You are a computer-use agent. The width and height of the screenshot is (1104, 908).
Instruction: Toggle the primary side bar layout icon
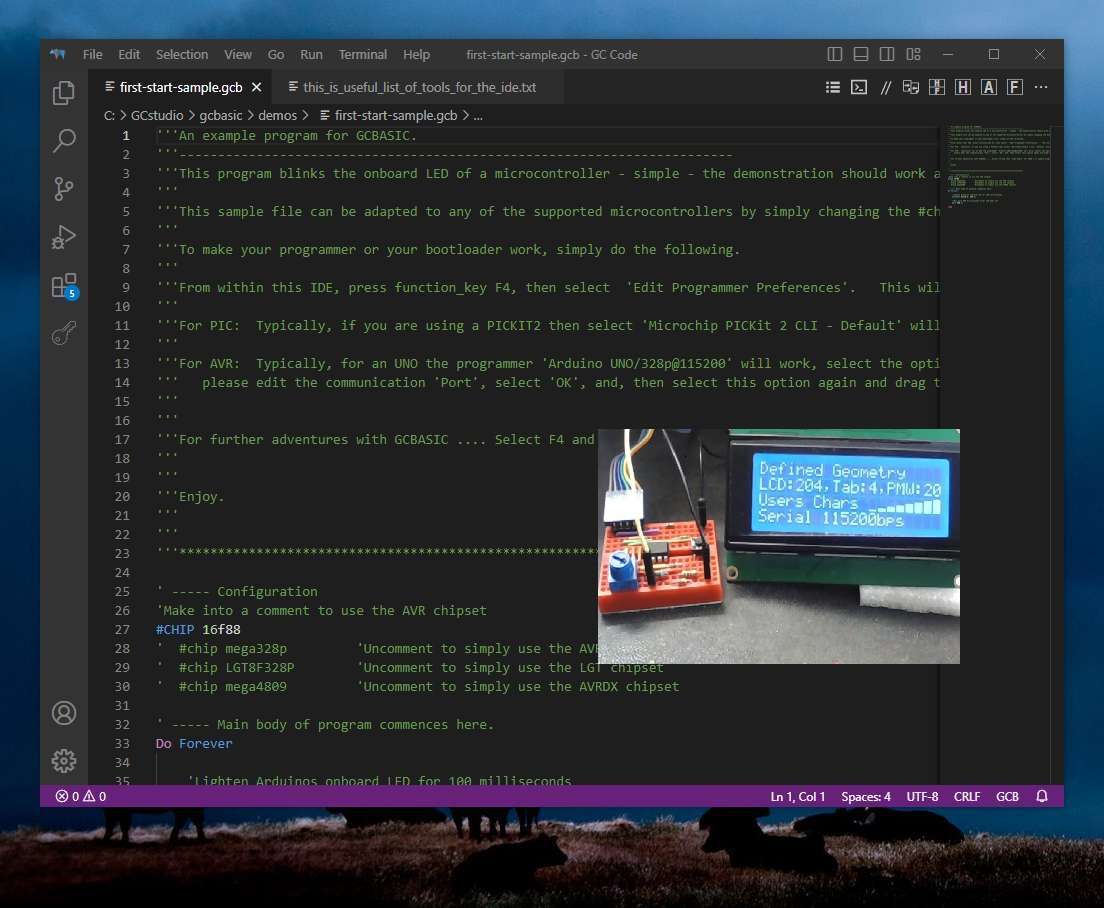point(835,54)
